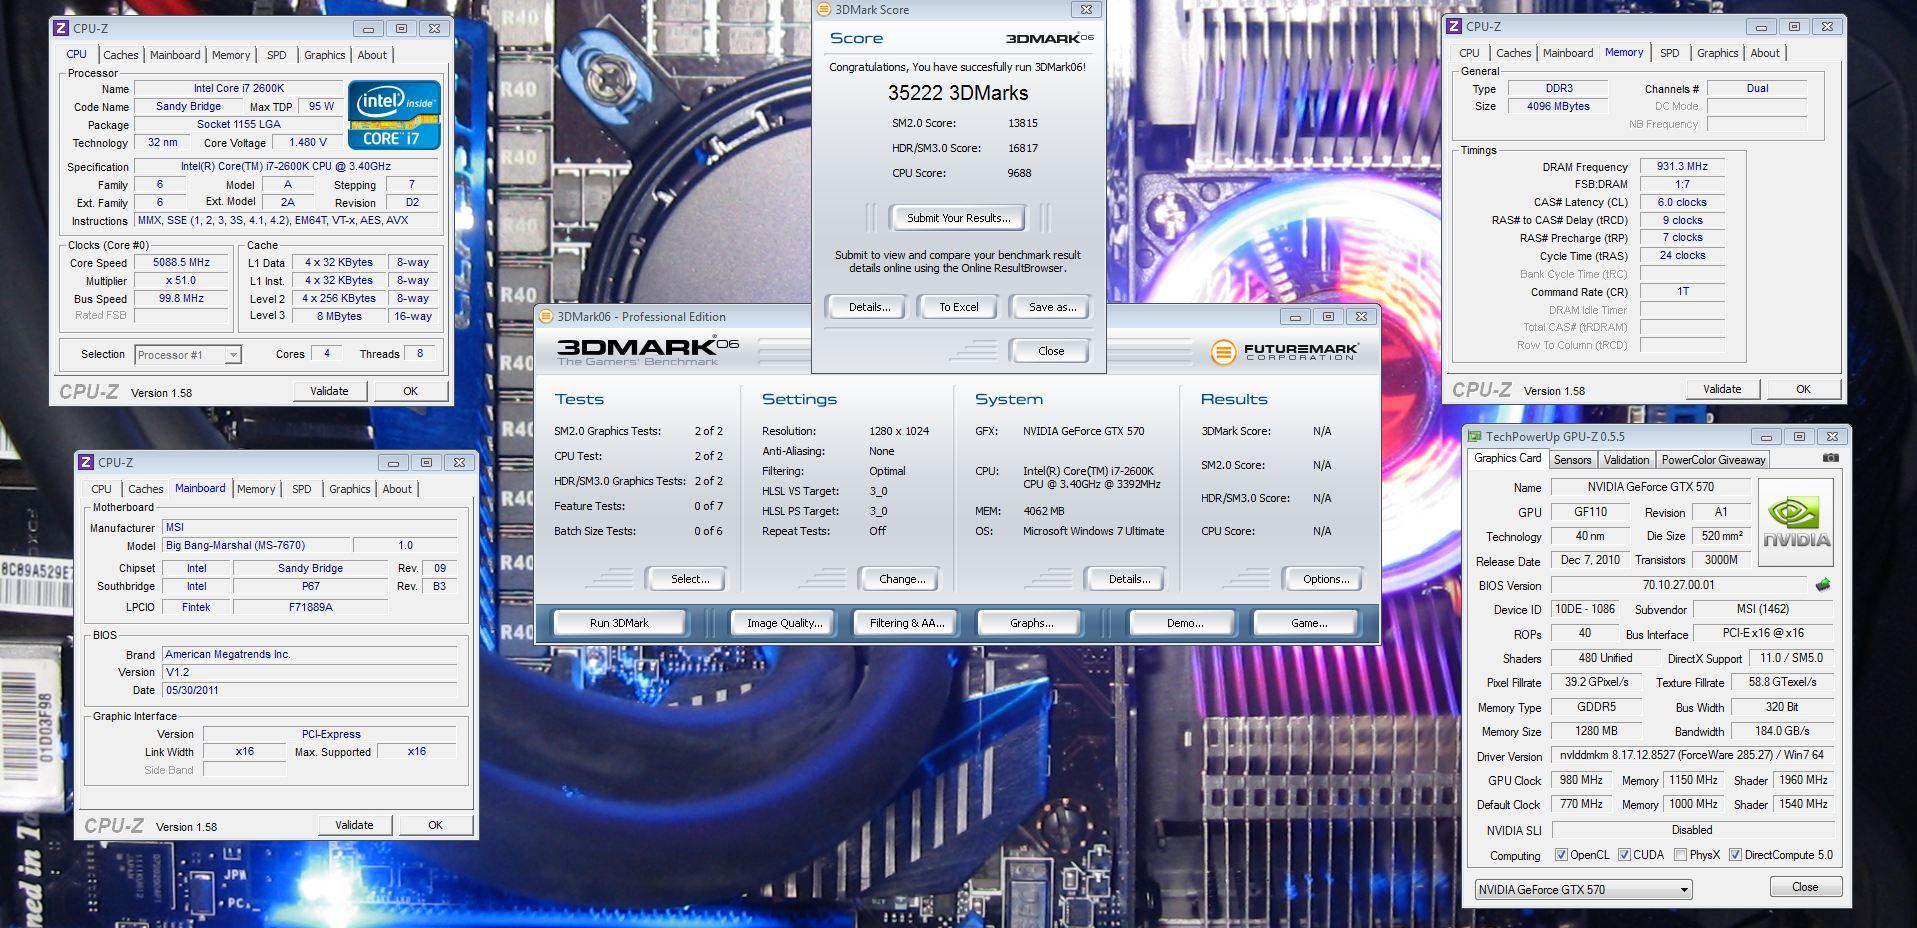This screenshot has height=928, width=1917.
Task: Toggle the DirectCompute 5.0 checkbox
Action: click(x=1735, y=855)
